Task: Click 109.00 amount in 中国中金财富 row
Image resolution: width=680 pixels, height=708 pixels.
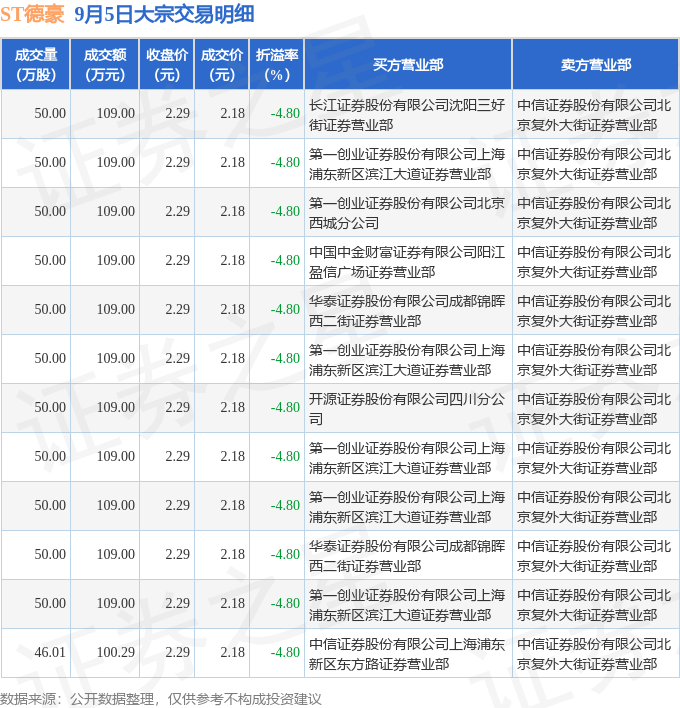Action: point(116,260)
